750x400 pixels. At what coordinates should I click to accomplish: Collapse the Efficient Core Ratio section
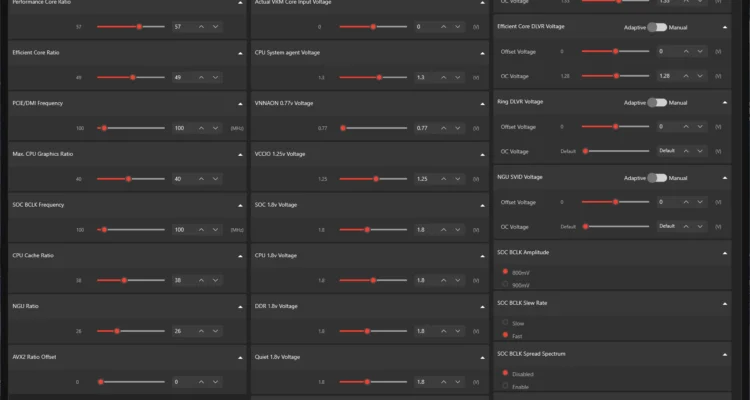[240, 53]
